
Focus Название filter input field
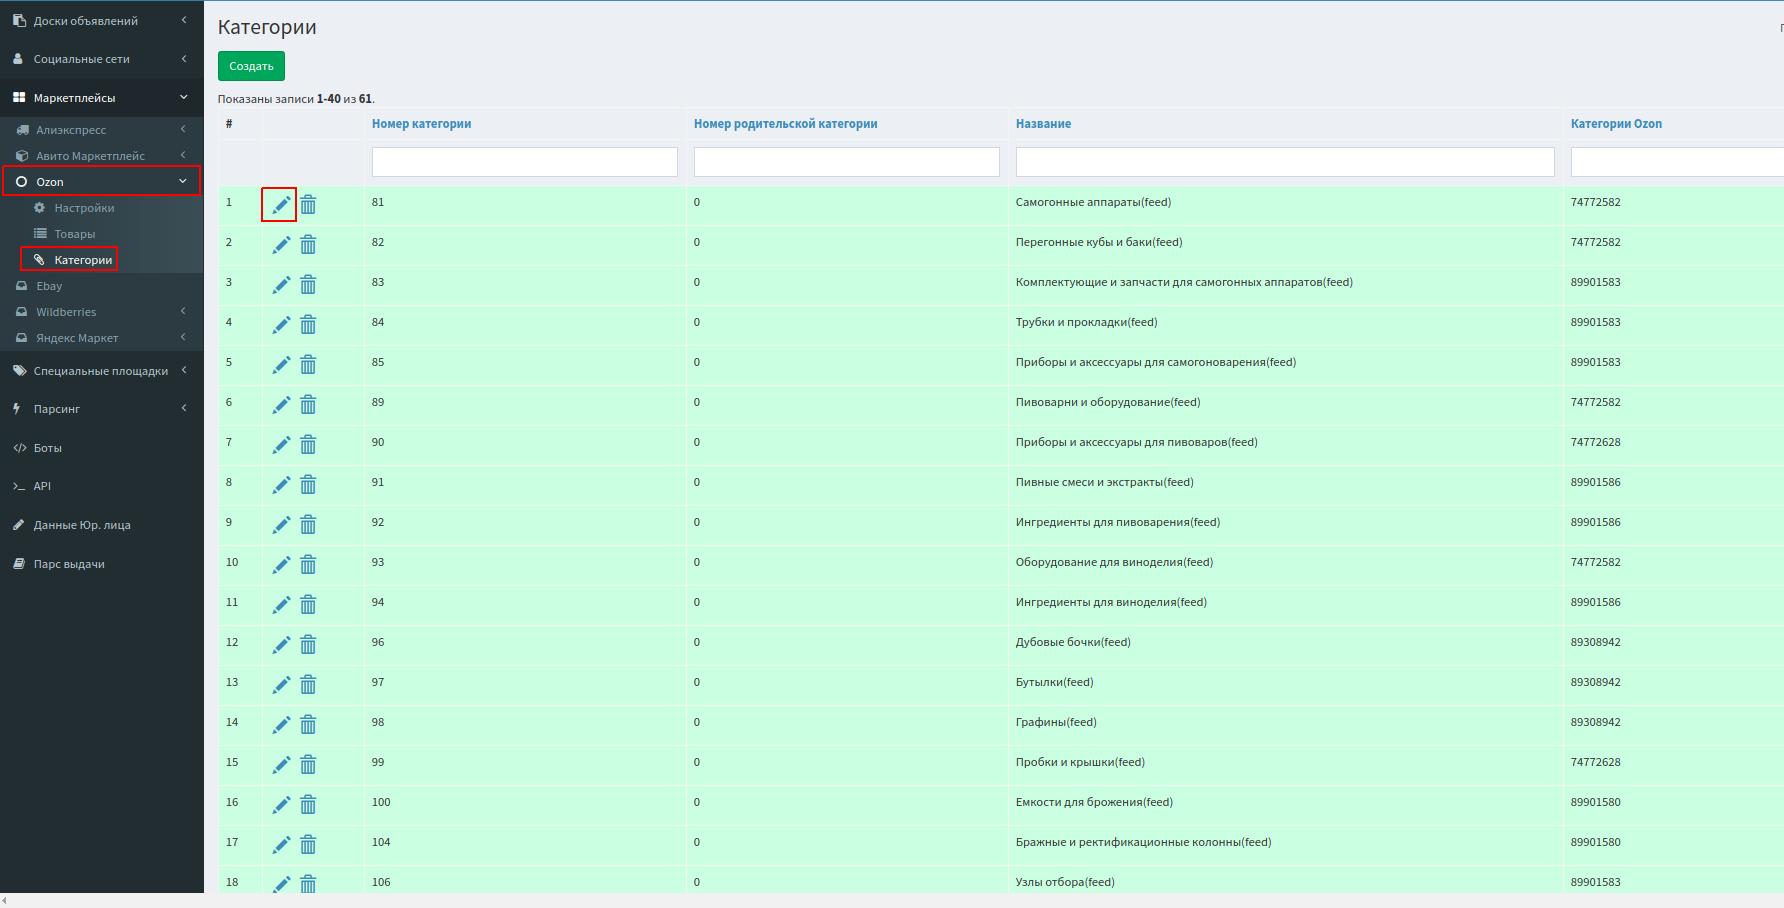pos(1285,162)
